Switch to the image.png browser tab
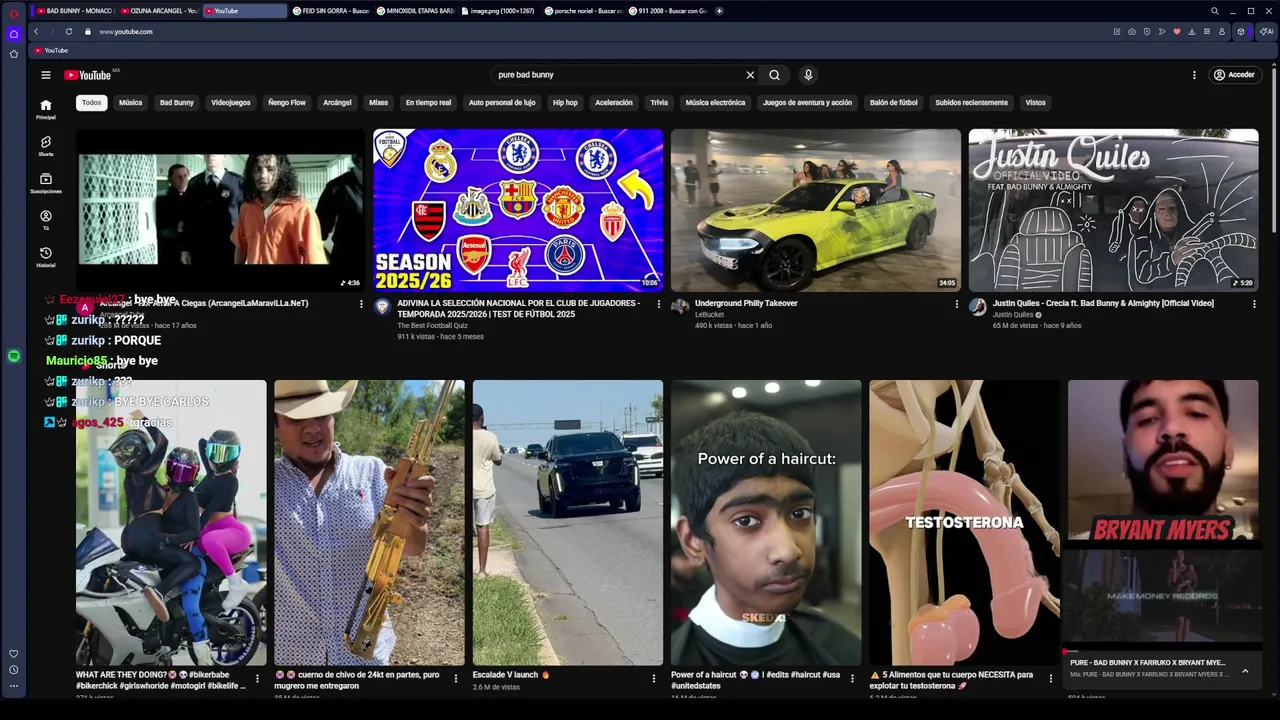This screenshot has width=1280, height=720. click(500, 11)
